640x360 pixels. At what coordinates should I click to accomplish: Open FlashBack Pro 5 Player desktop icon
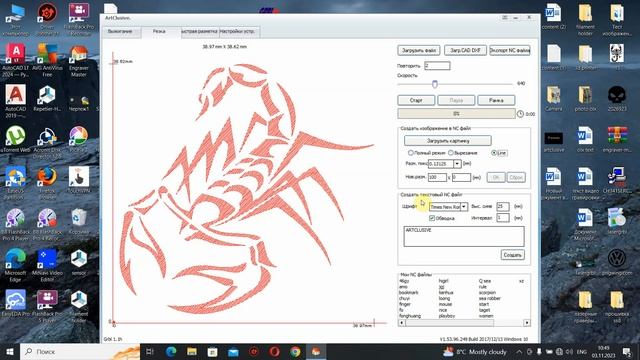47,305
